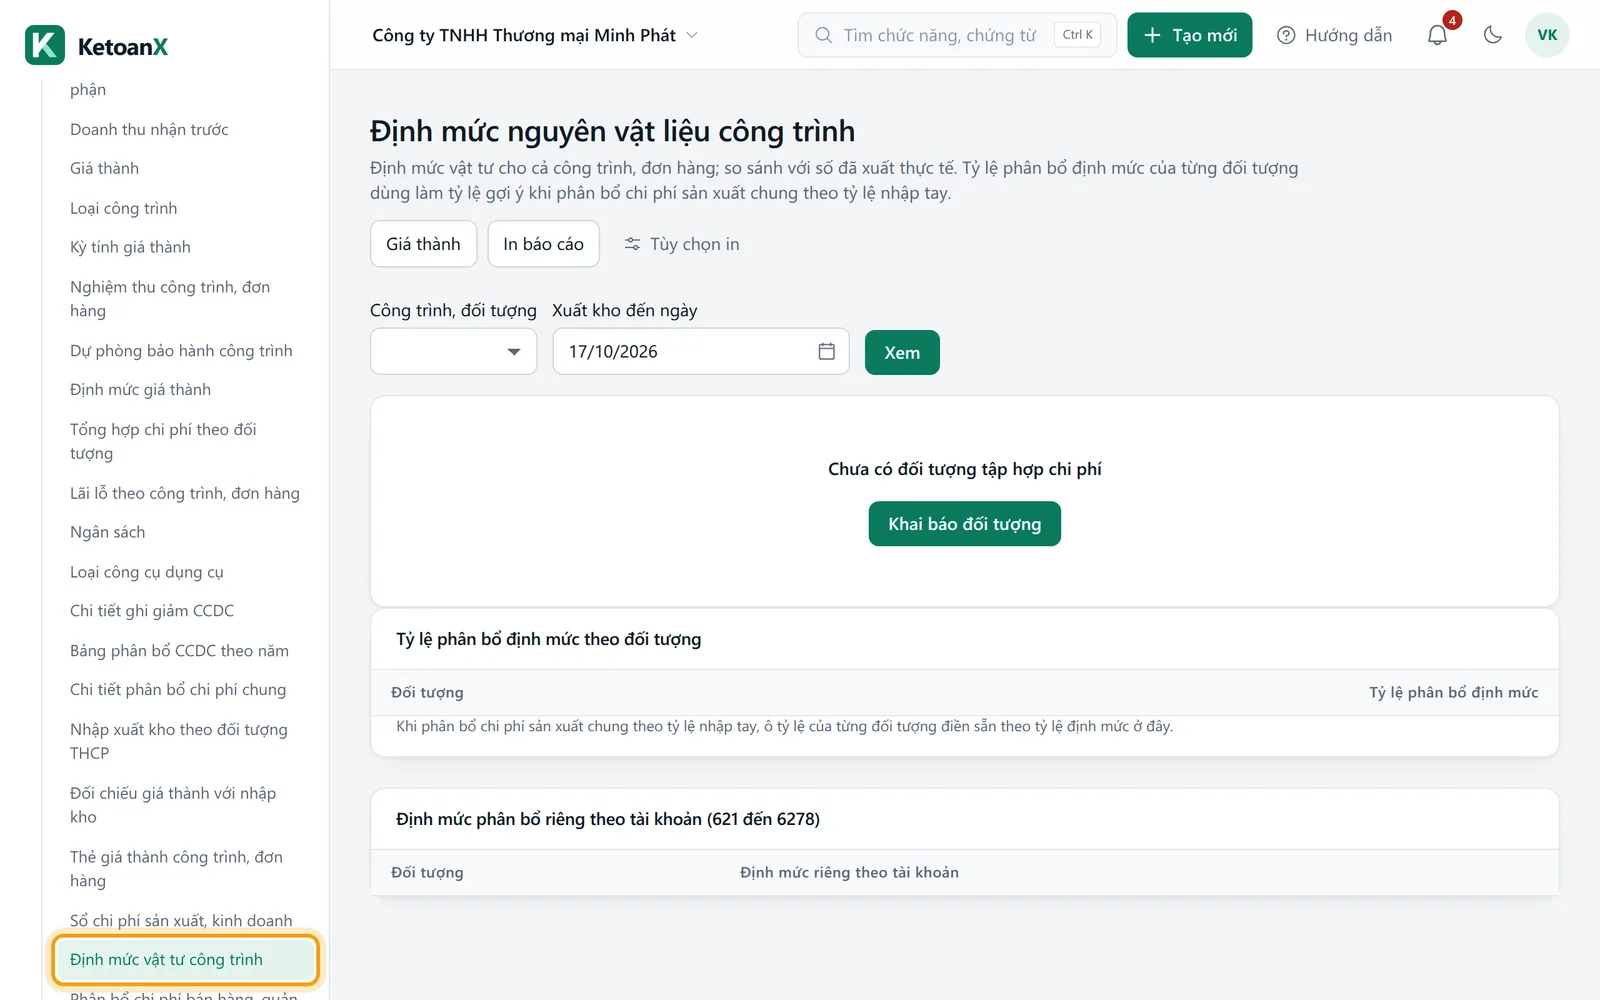Click the Khai báo đối tượng button
Image resolution: width=1600 pixels, height=1000 pixels.
(964, 524)
